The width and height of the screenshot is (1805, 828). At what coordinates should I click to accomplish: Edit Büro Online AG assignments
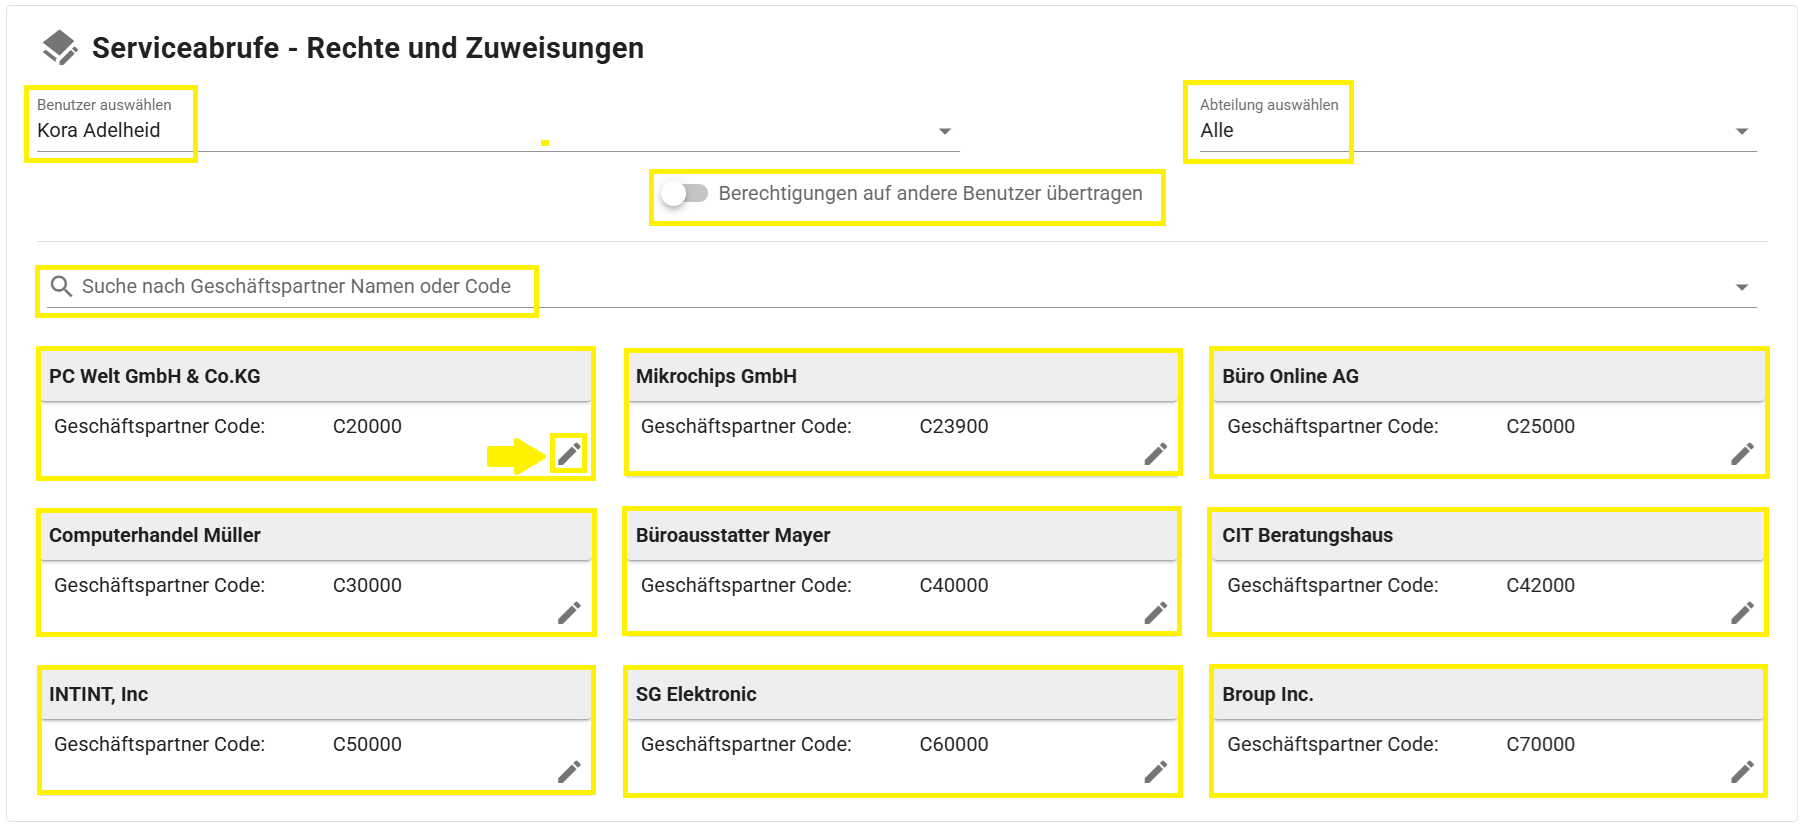pos(1742,454)
